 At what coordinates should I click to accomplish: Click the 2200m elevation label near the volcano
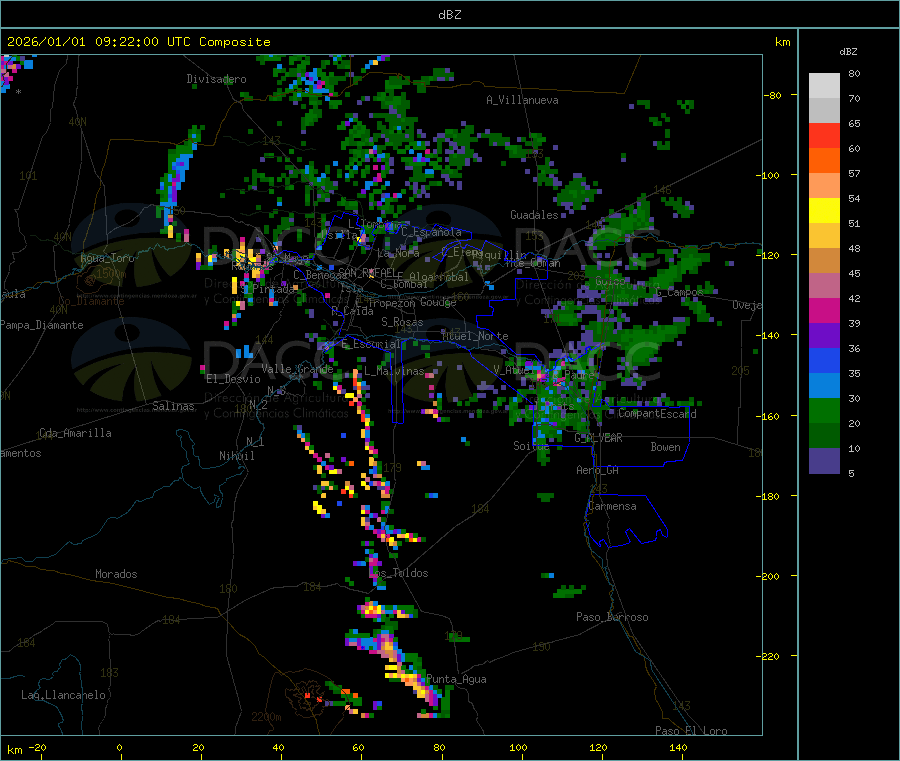click(266, 717)
